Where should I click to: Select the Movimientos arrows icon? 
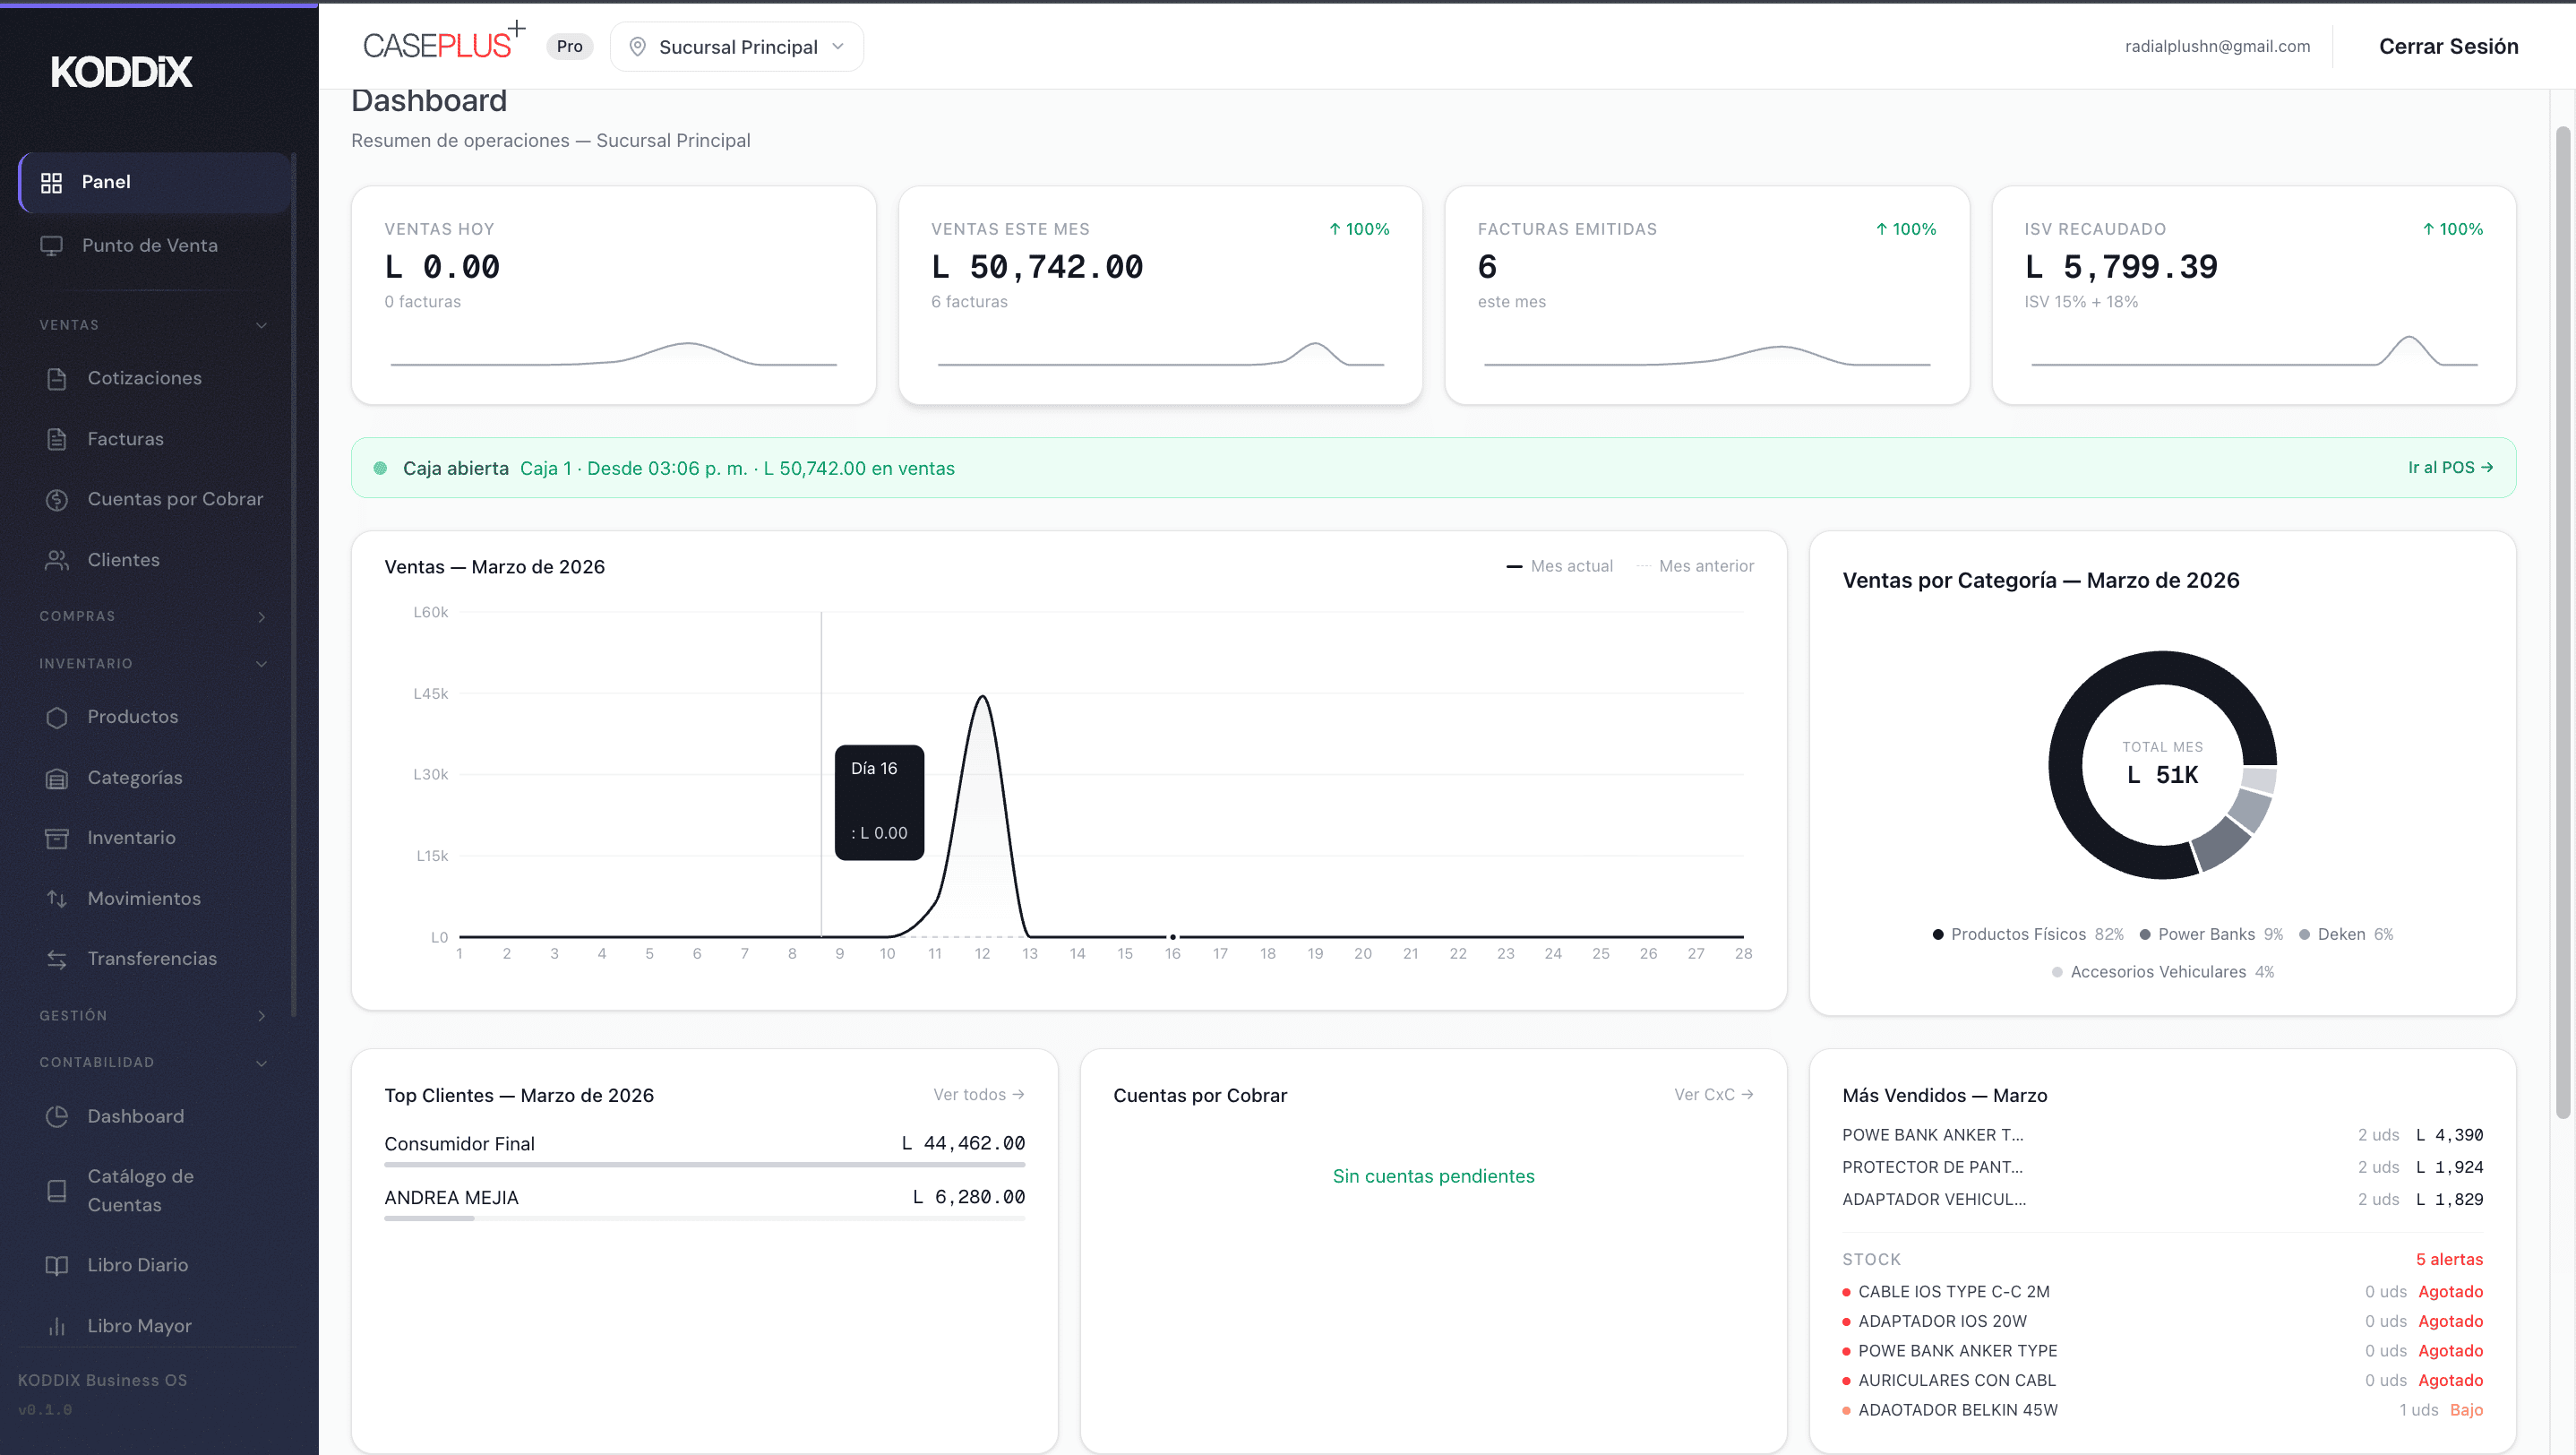[x=57, y=899]
